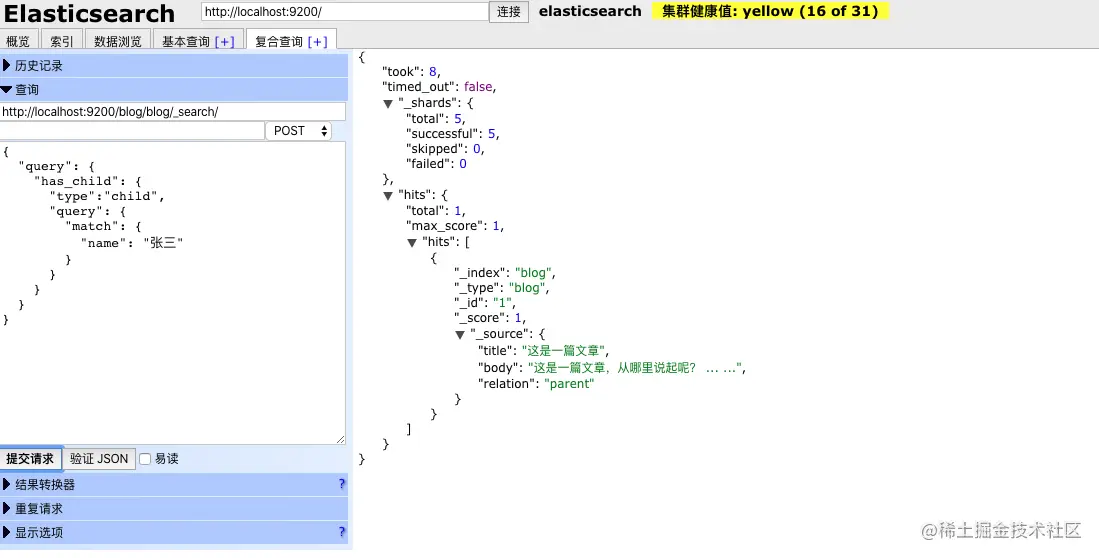The height and width of the screenshot is (558, 1099).
Task: Click the 验证 JSON button
Action: [x=99, y=459]
